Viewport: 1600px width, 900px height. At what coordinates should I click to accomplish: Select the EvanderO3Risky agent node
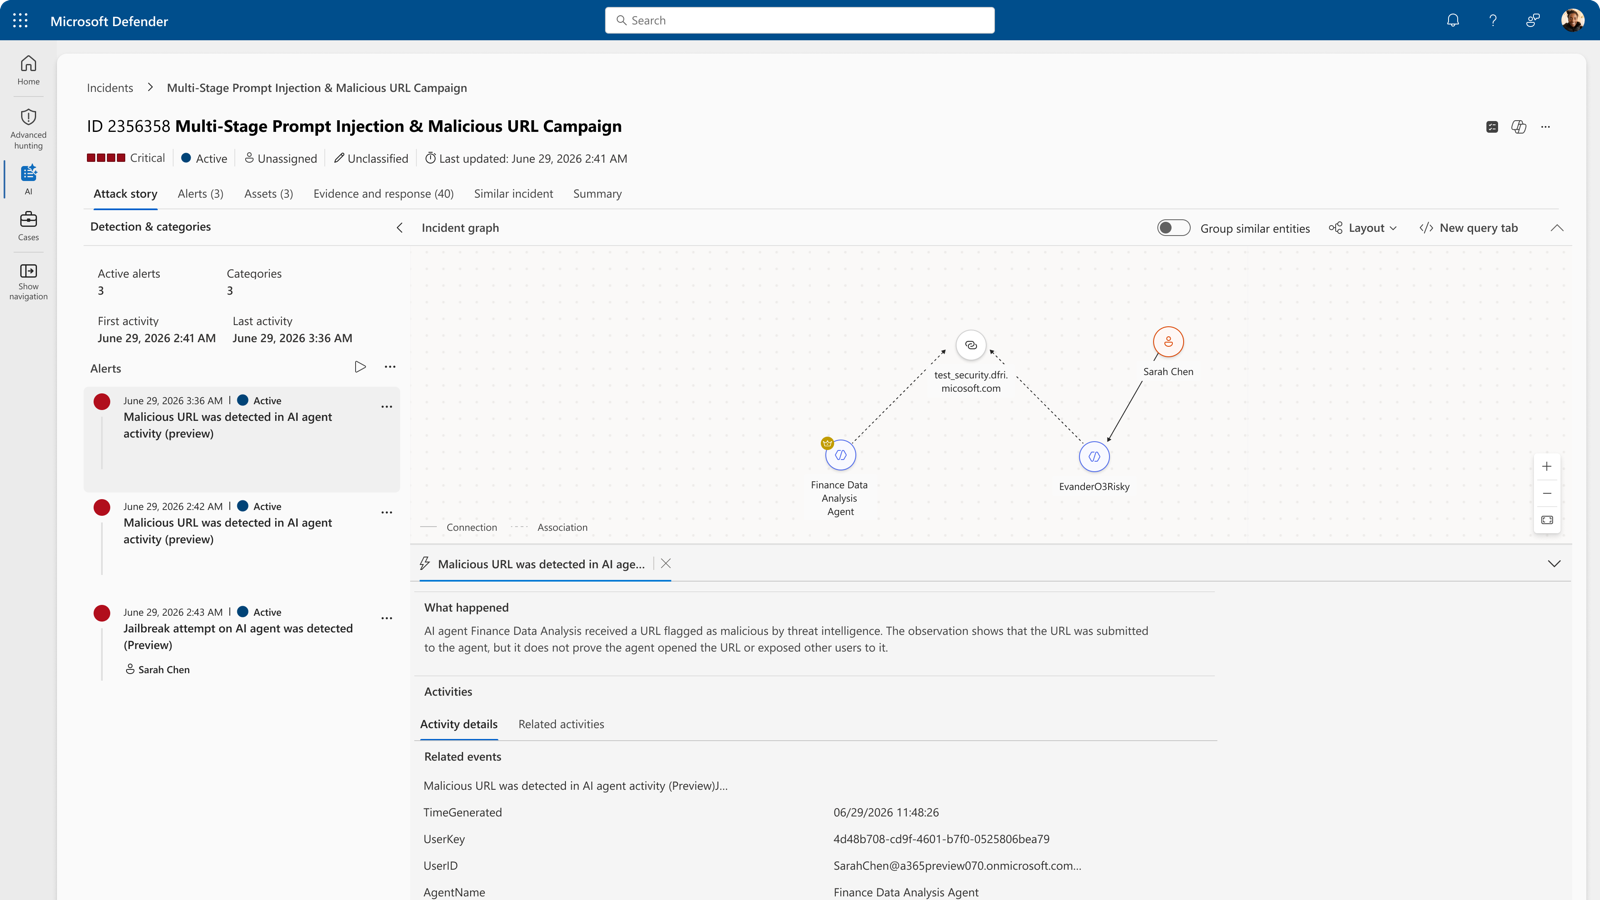(1094, 457)
